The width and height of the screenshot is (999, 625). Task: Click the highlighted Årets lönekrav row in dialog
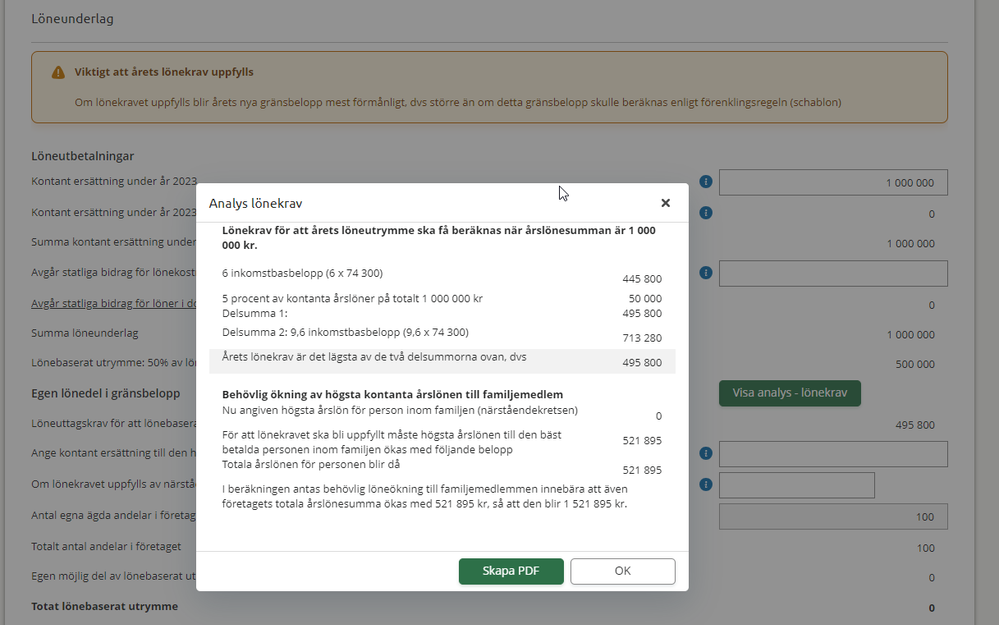click(441, 361)
